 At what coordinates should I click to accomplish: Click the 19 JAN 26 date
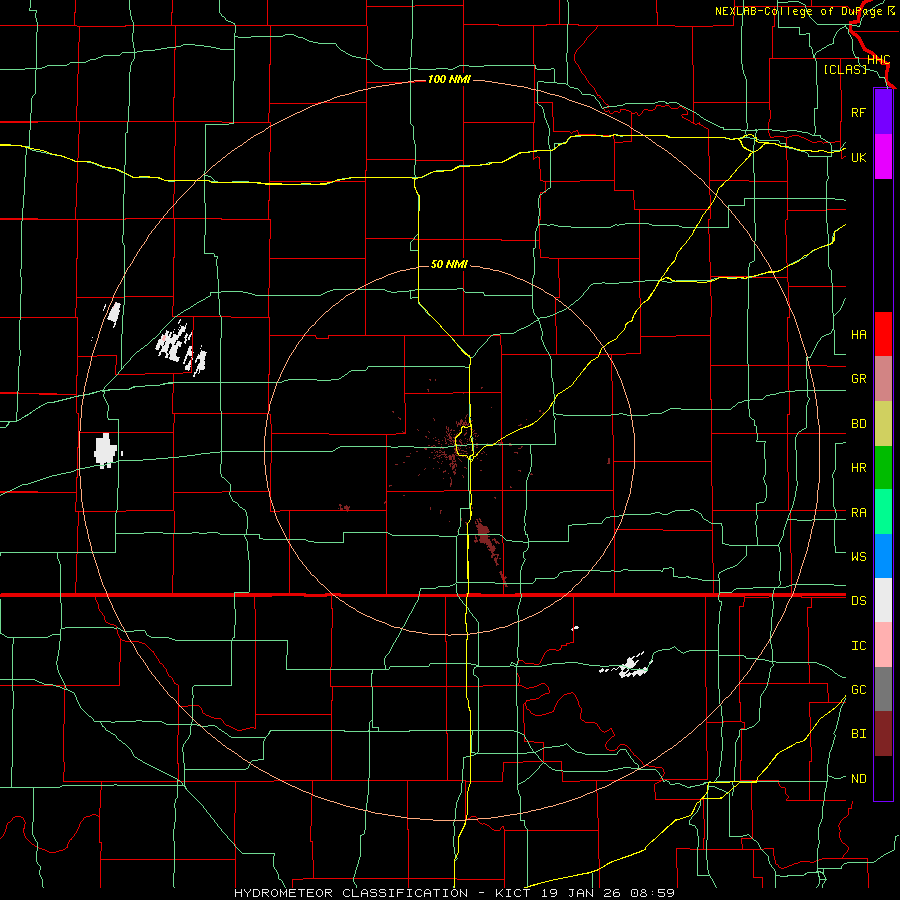581,893
